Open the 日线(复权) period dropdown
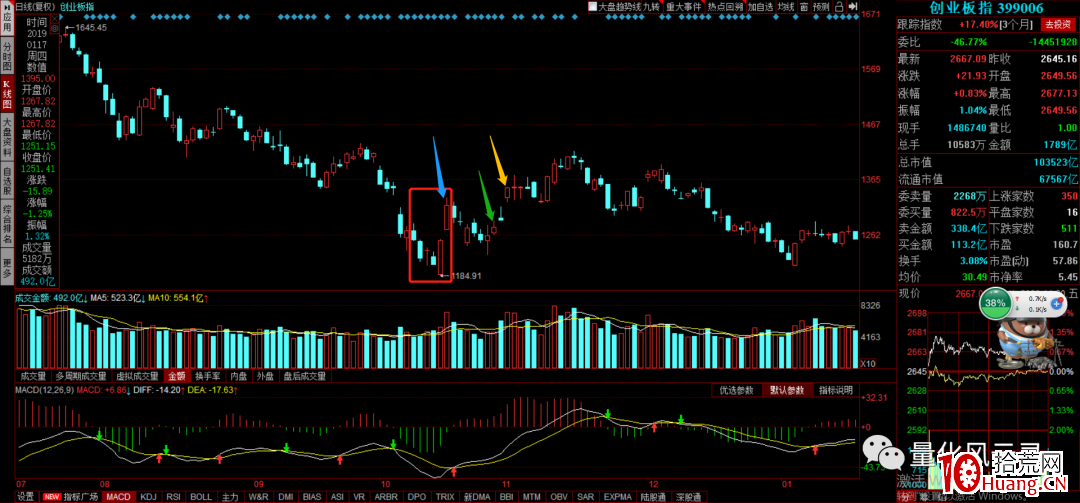The width and height of the screenshot is (1080, 503). click(33, 6)
